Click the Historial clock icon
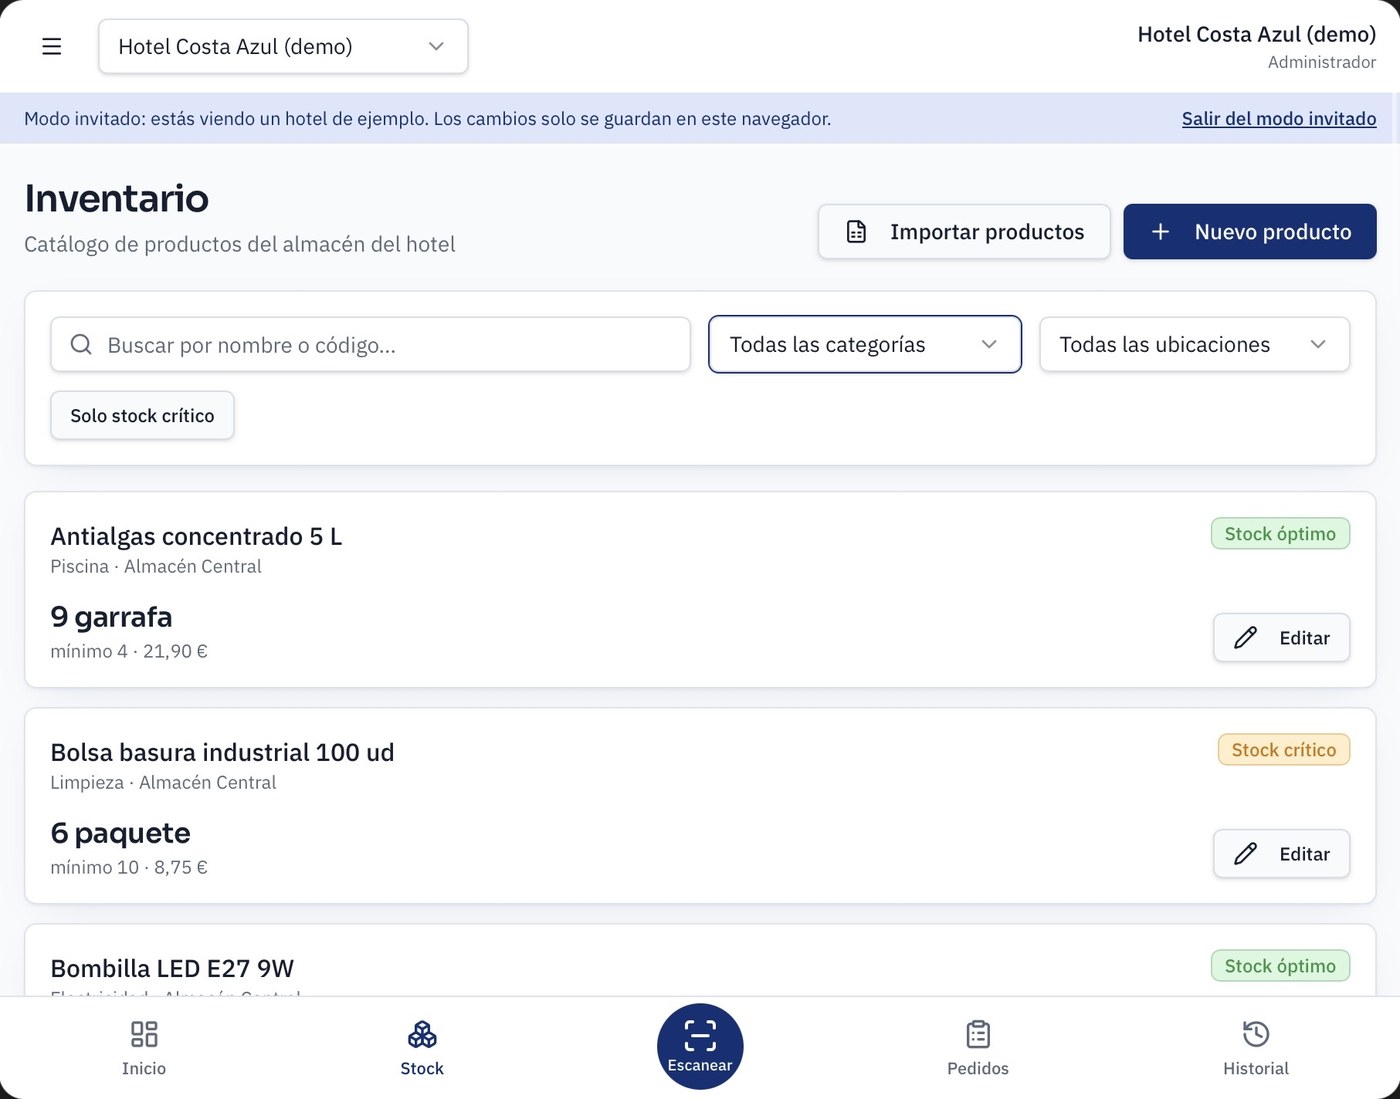The image size is (1400, 1099). coord(1256,1034)
